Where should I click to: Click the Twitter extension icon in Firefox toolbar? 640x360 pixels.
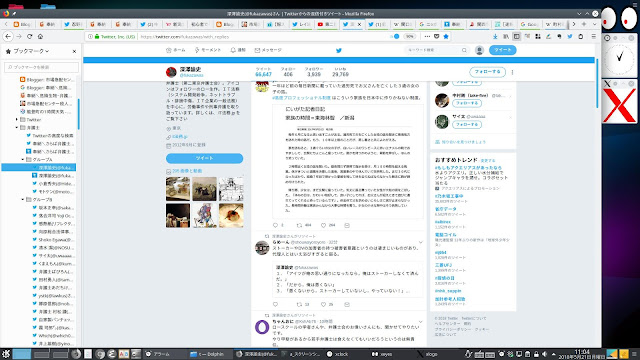(570, 36)
